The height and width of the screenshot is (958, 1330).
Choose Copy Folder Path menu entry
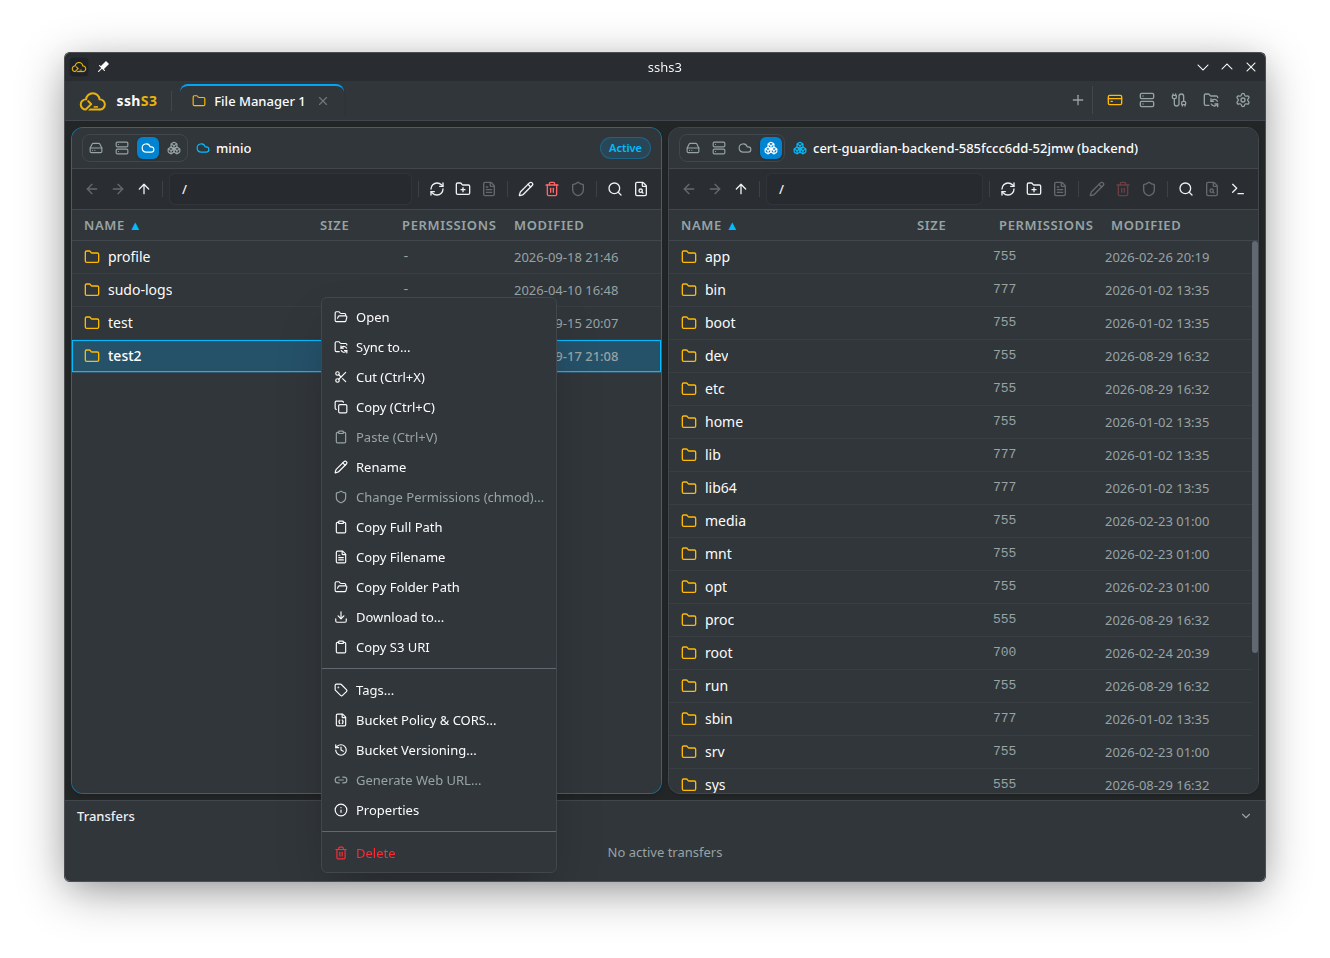point(439,587)
